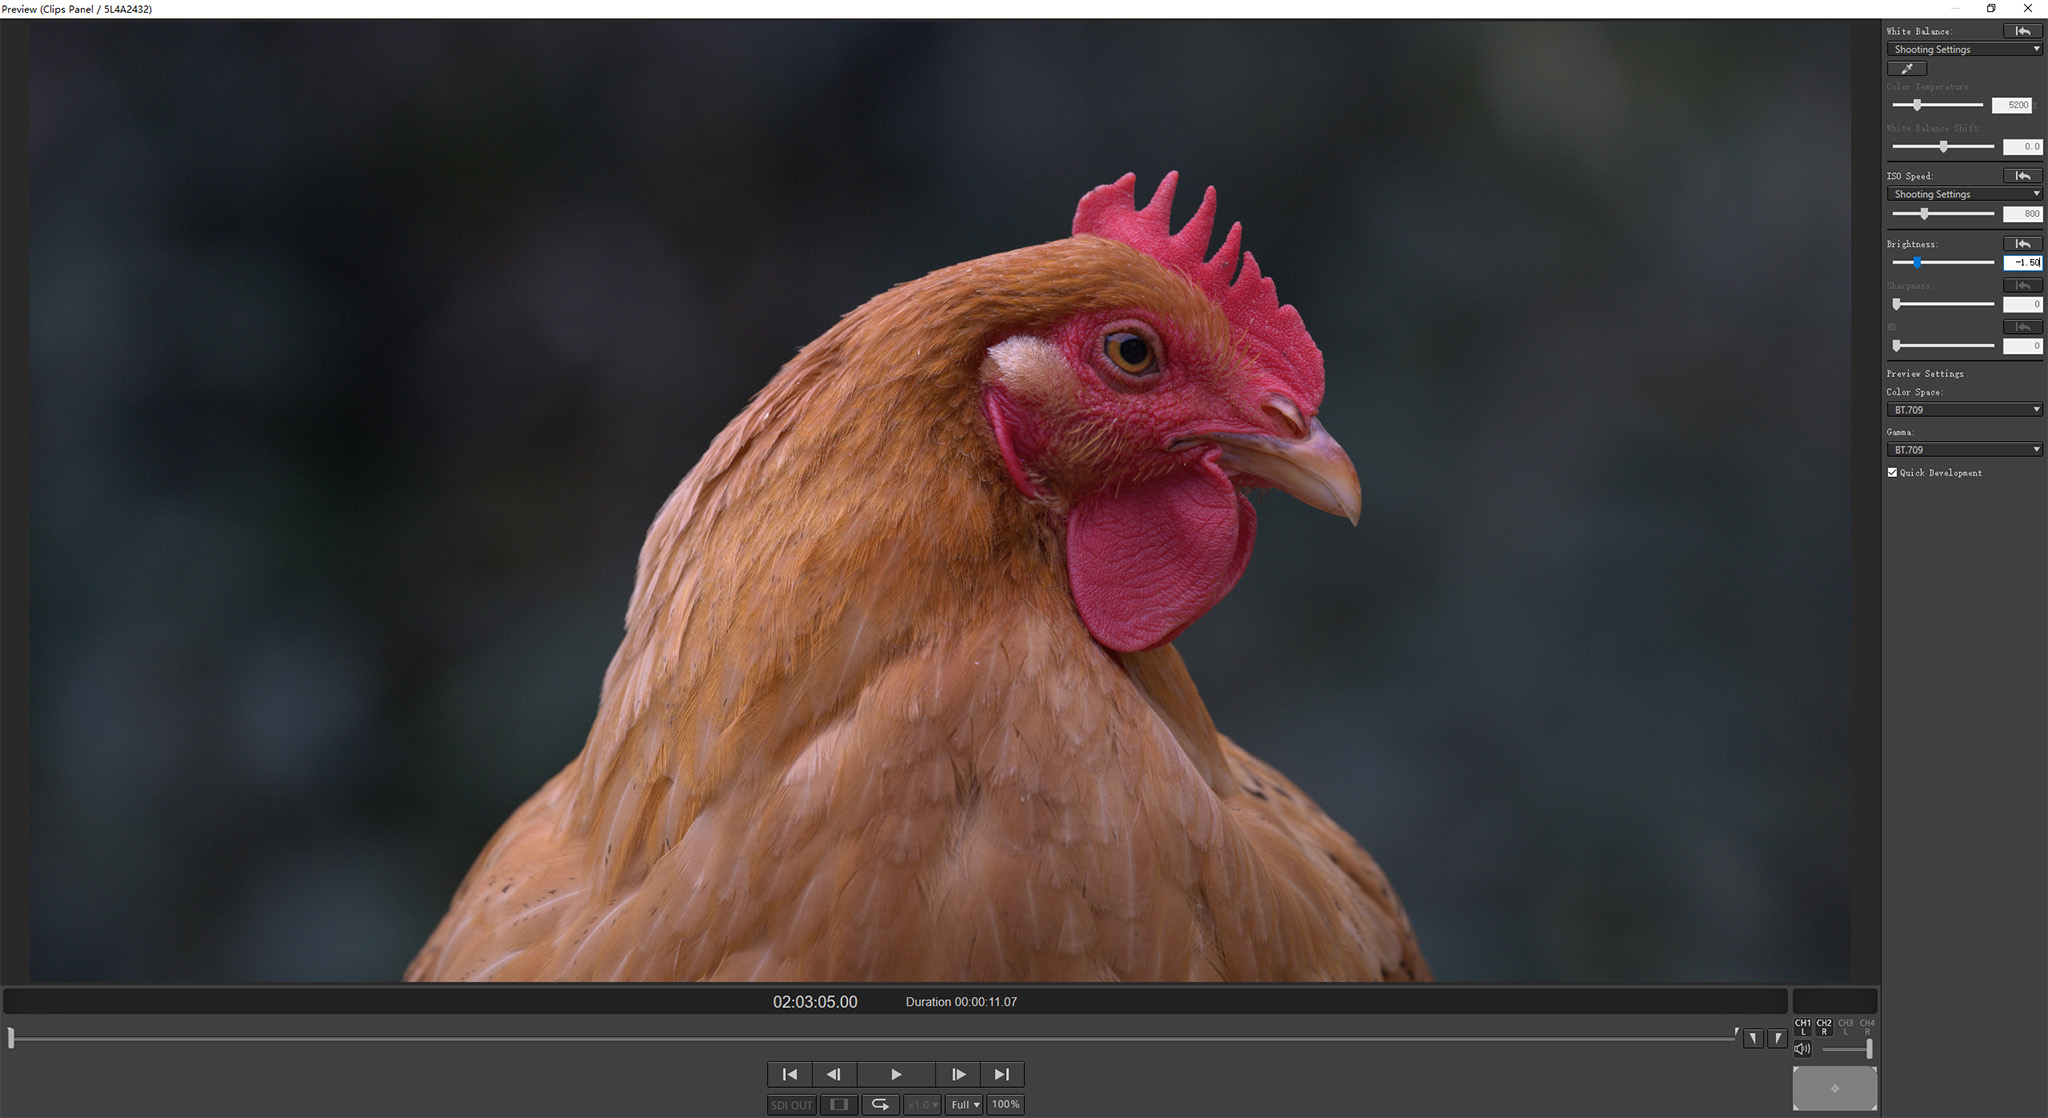Toggle CH2 R audio channel
This screenshot has height=1118, width=2048.
pyautogui.click(x=1824, y=1027)
